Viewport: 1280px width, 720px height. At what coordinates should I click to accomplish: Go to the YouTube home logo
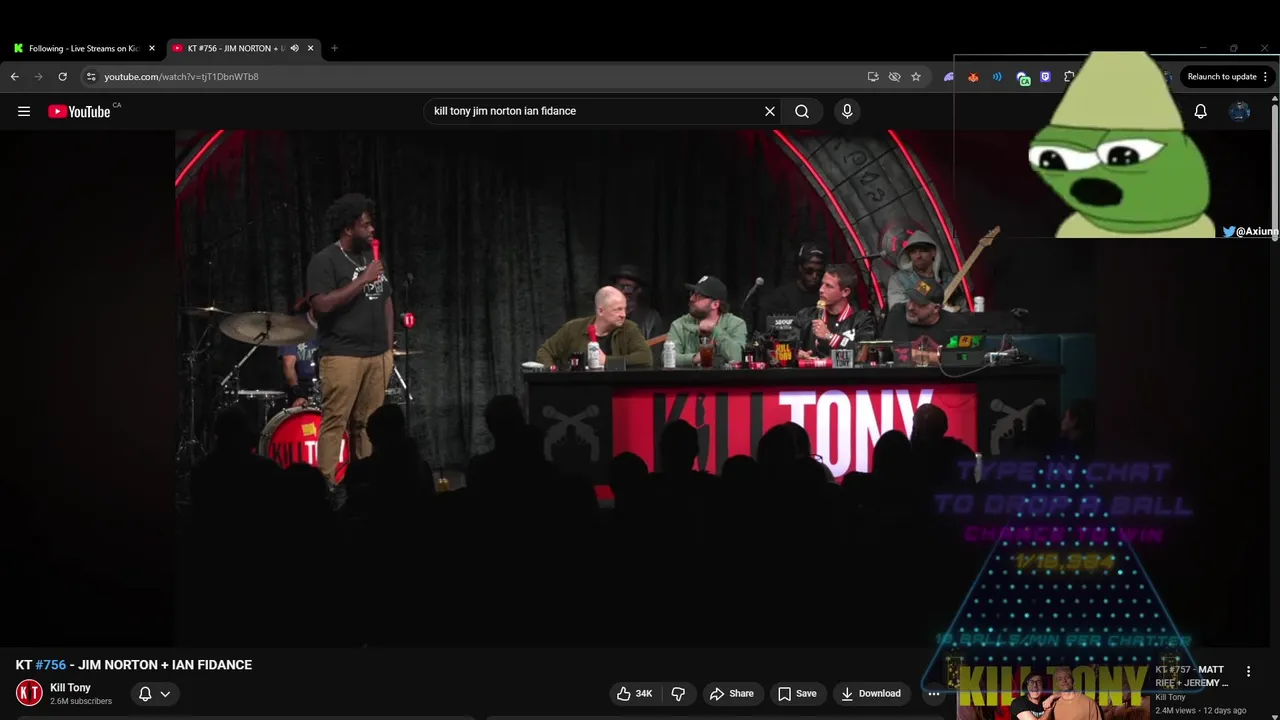(x=79, y=111)
